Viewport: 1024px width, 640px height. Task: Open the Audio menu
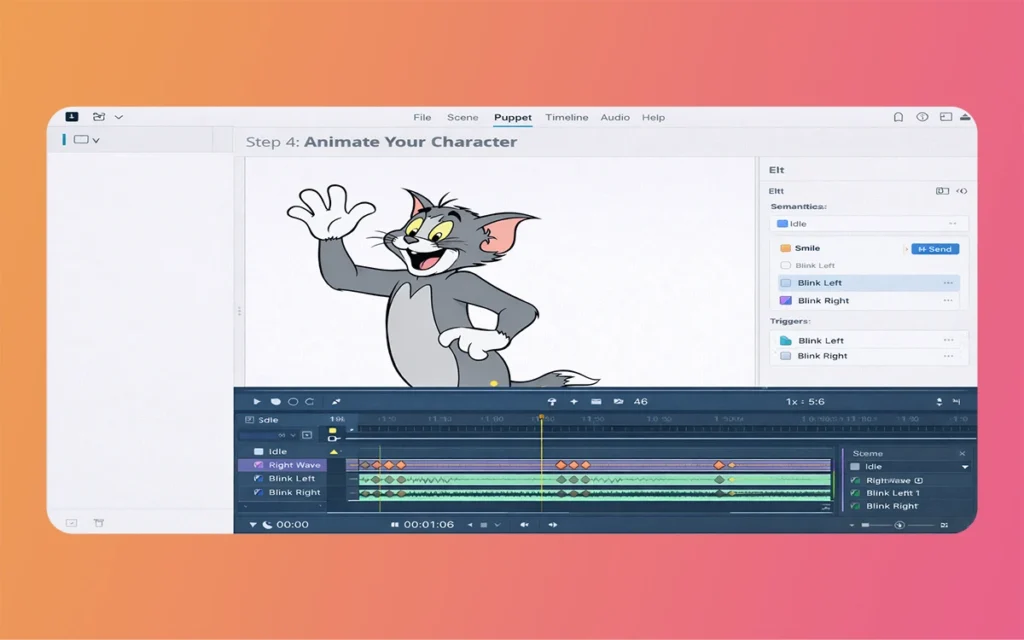click(615, 117)
